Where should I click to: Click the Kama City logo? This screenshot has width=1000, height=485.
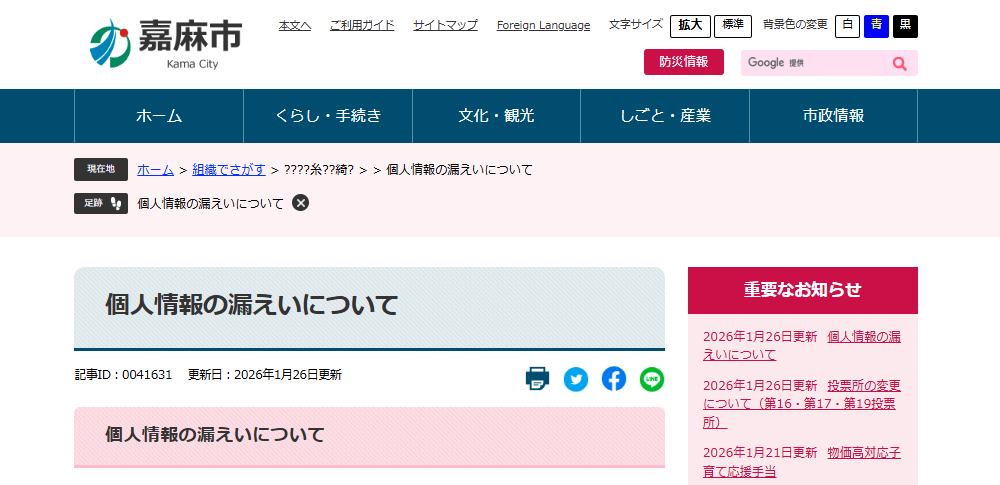[165, 44]
